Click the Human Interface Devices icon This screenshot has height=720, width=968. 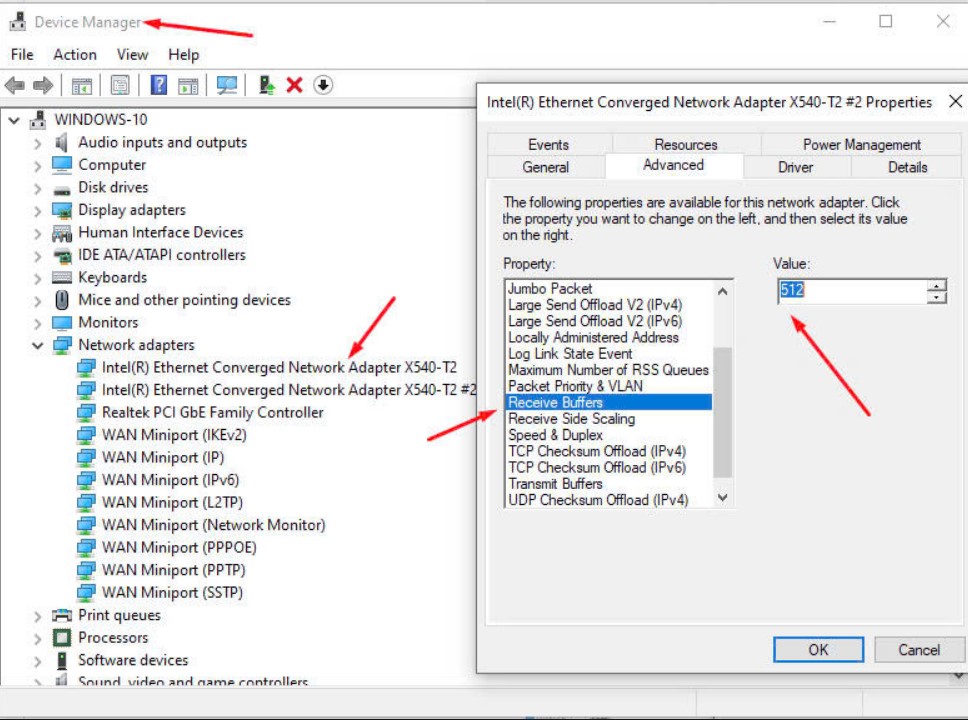(x=62, y=233)
